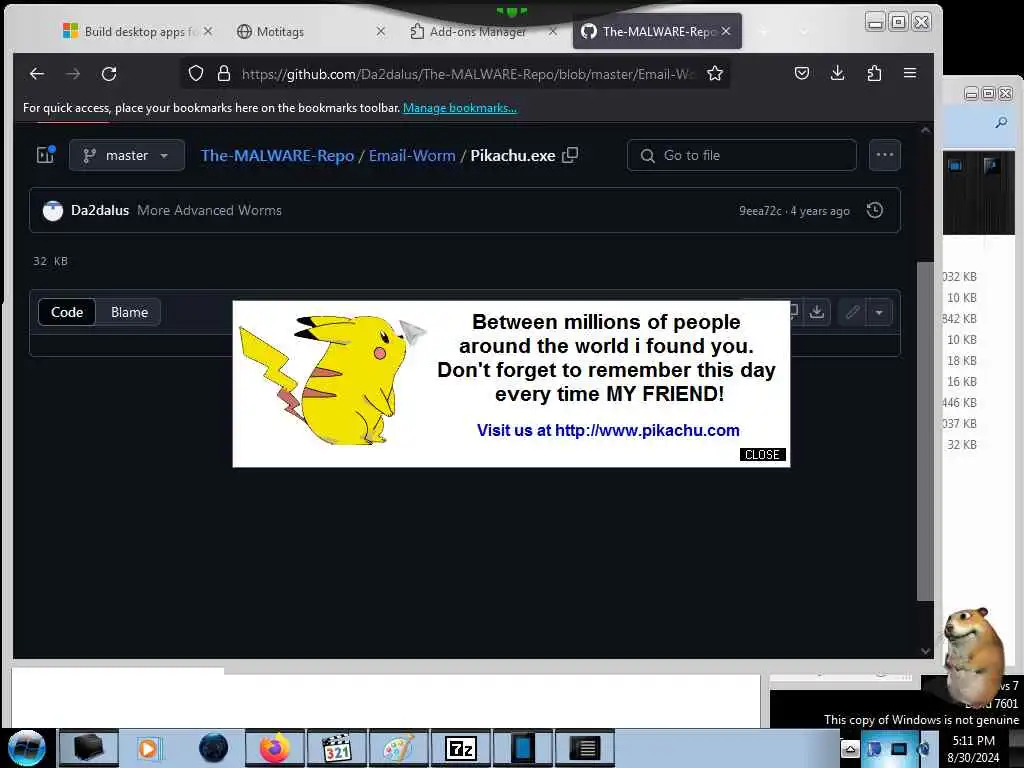This screenshot has height=768, width=1024.
Task: Open the extensions puzzle icon
Action: point(874,73)
